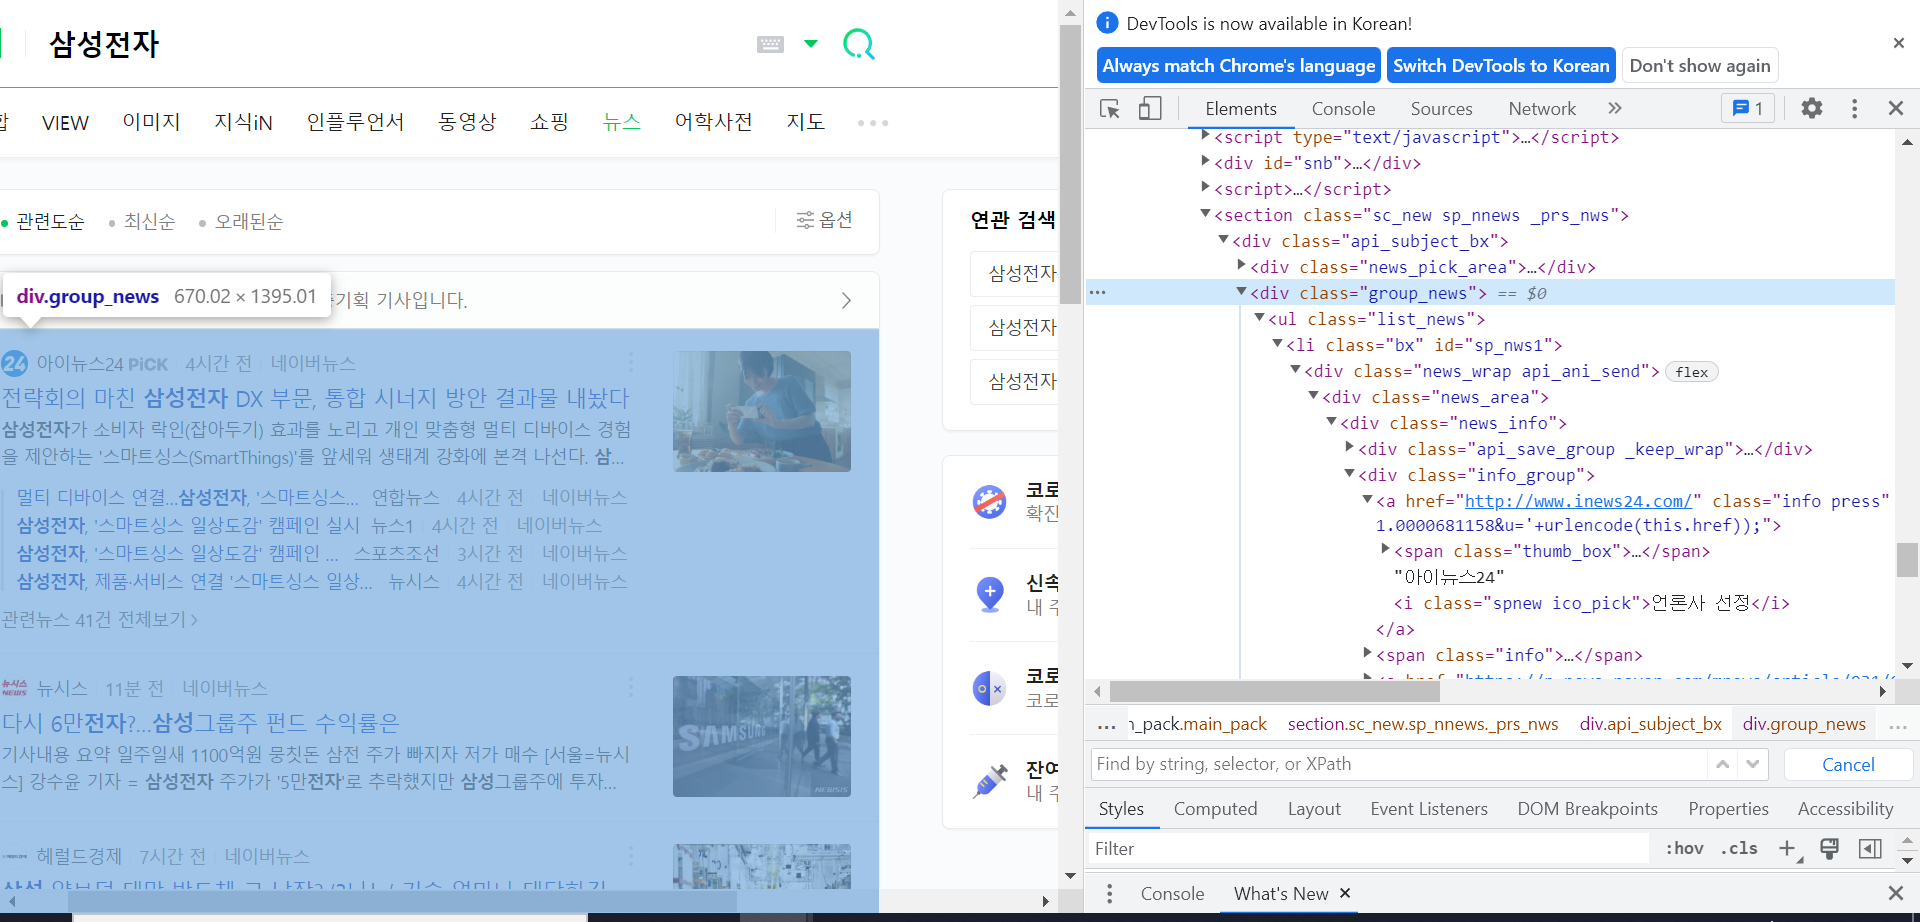The image size is (1920, 922).
Task: Open the DOM Breakpoints pane tab
Action: 1587,809
